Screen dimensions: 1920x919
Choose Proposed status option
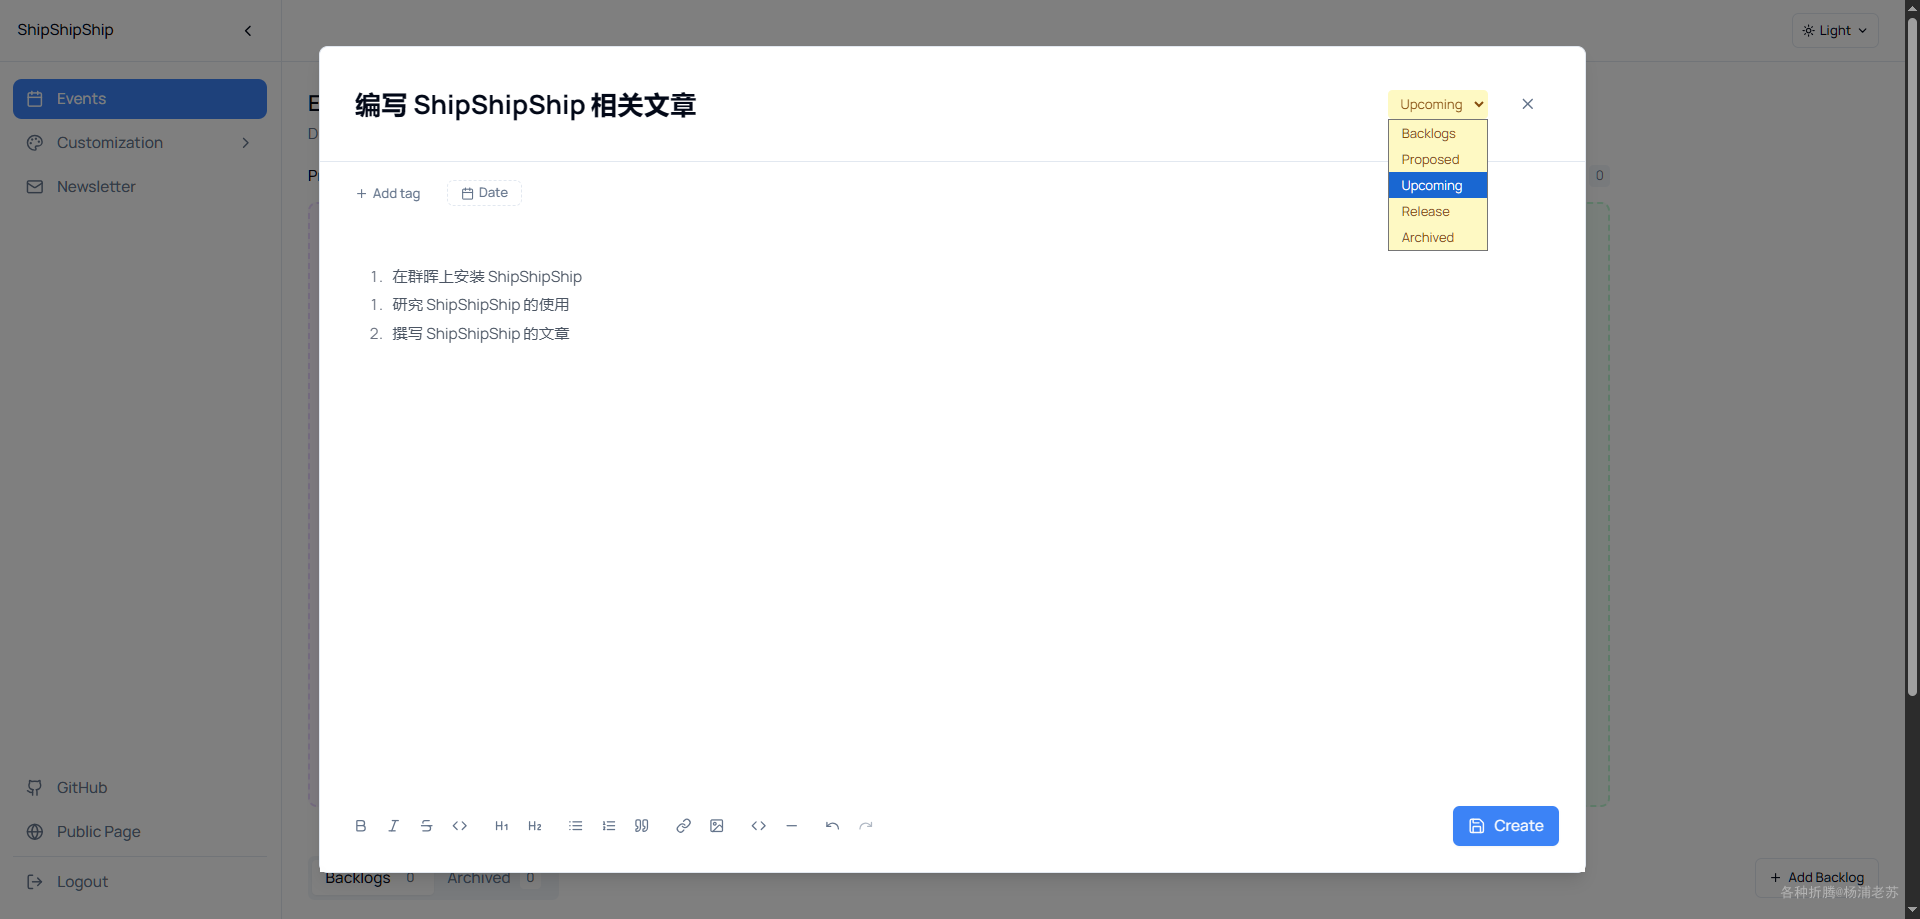1438,159
